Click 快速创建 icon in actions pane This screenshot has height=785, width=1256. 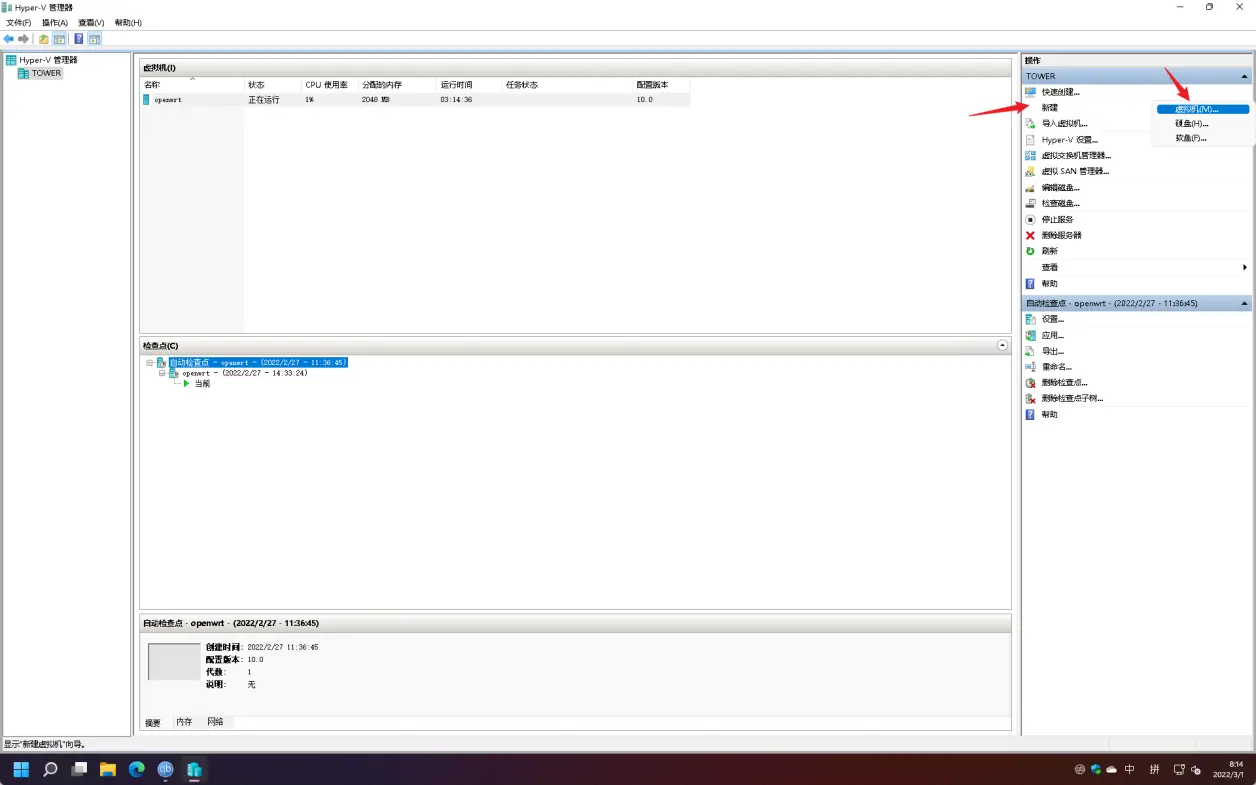1031,92
